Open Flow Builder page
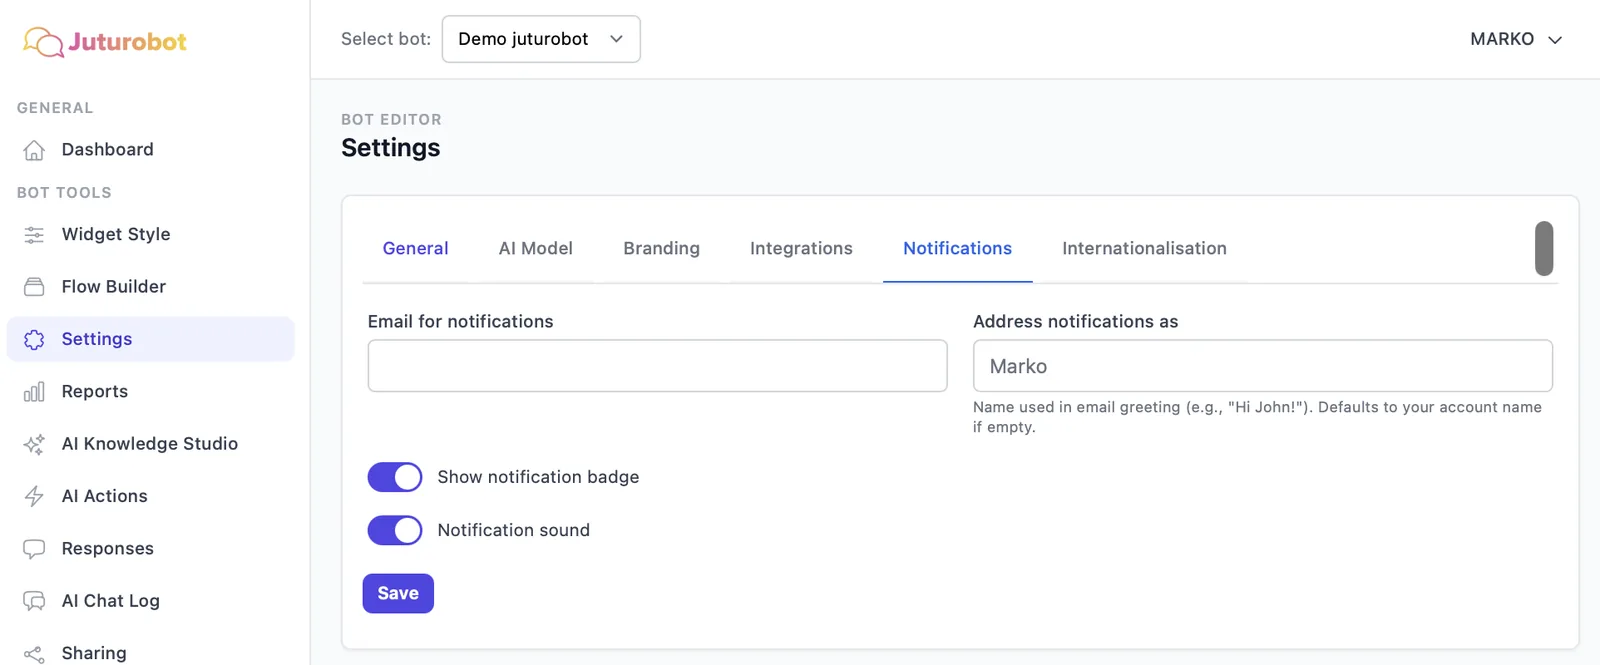Image resolution: width=1600 pixels, height=665 pixels. 150,287
